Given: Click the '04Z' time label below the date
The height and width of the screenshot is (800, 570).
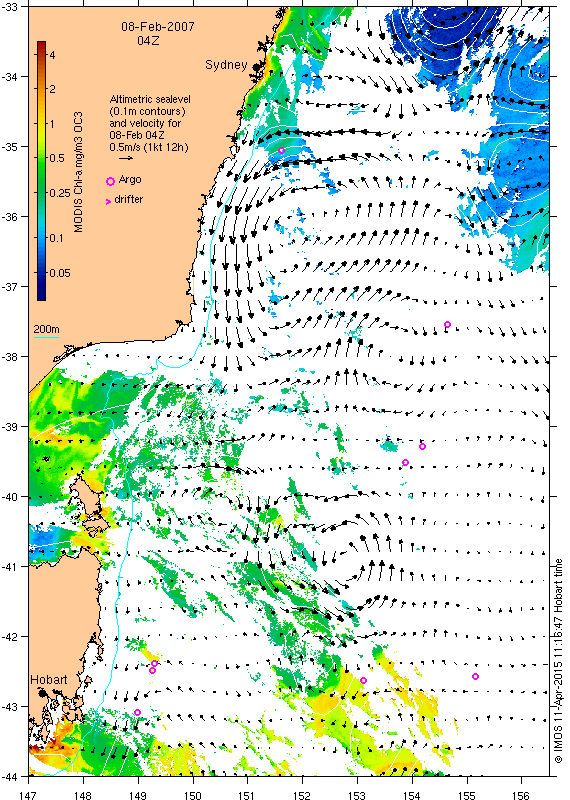Looking at the screenshot, I should [x=148, y=40].
